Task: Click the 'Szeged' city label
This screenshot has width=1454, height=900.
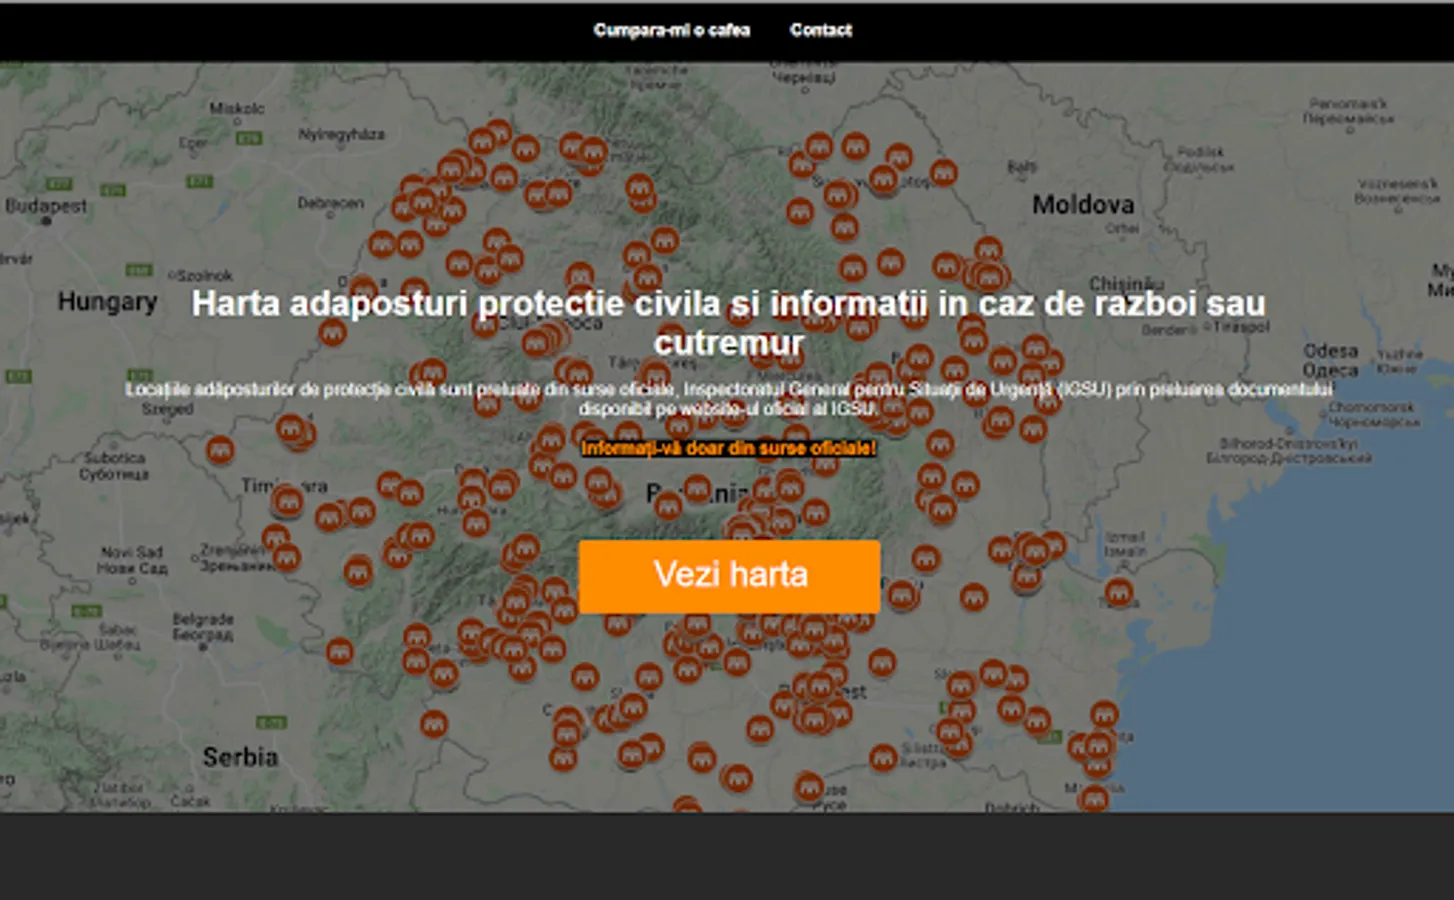Action: point(167,408)
